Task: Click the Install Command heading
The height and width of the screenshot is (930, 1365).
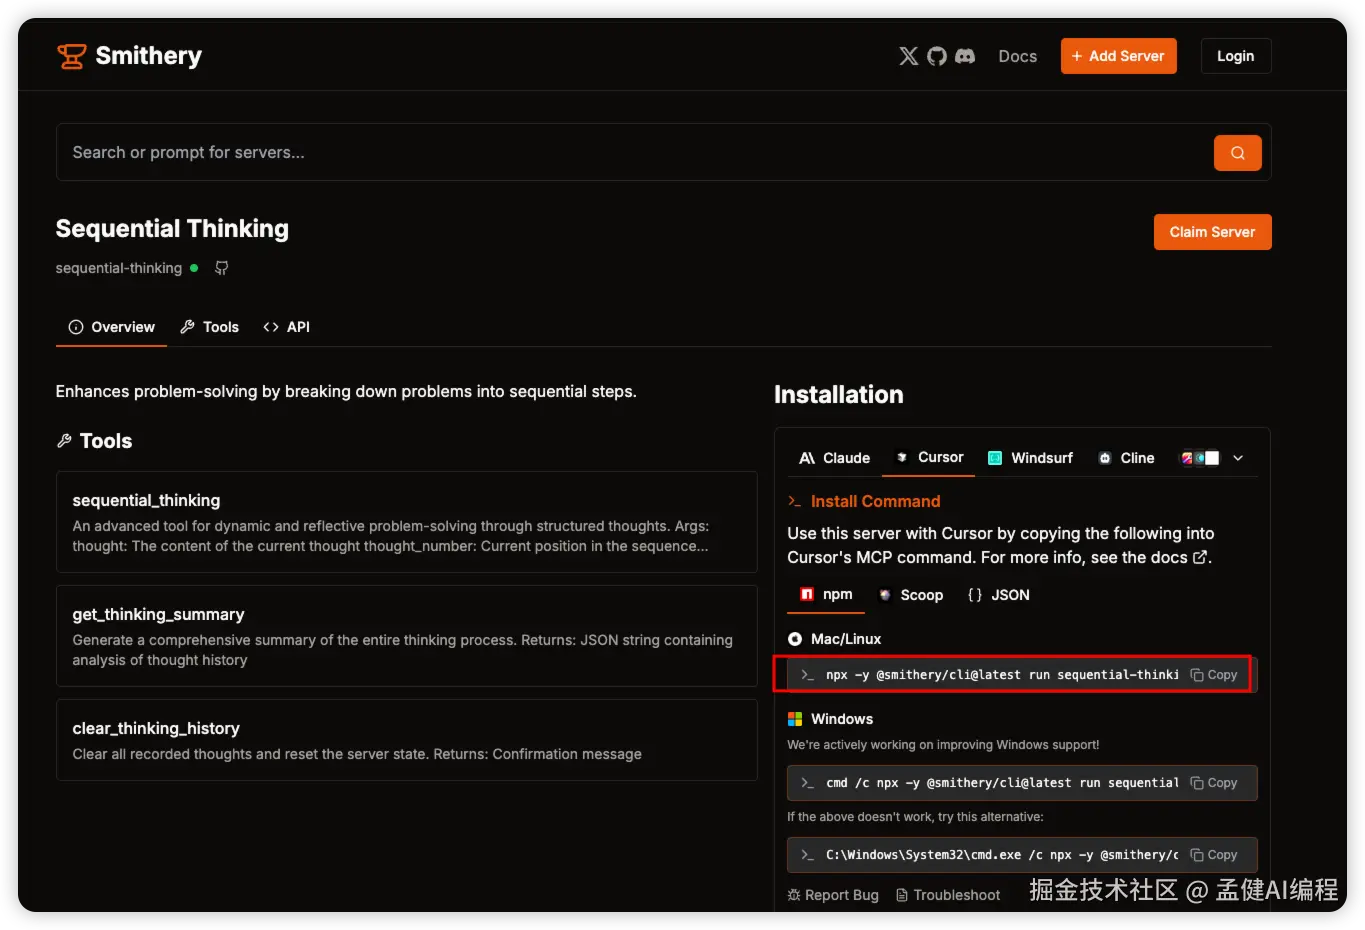Action: click(875, 501)
